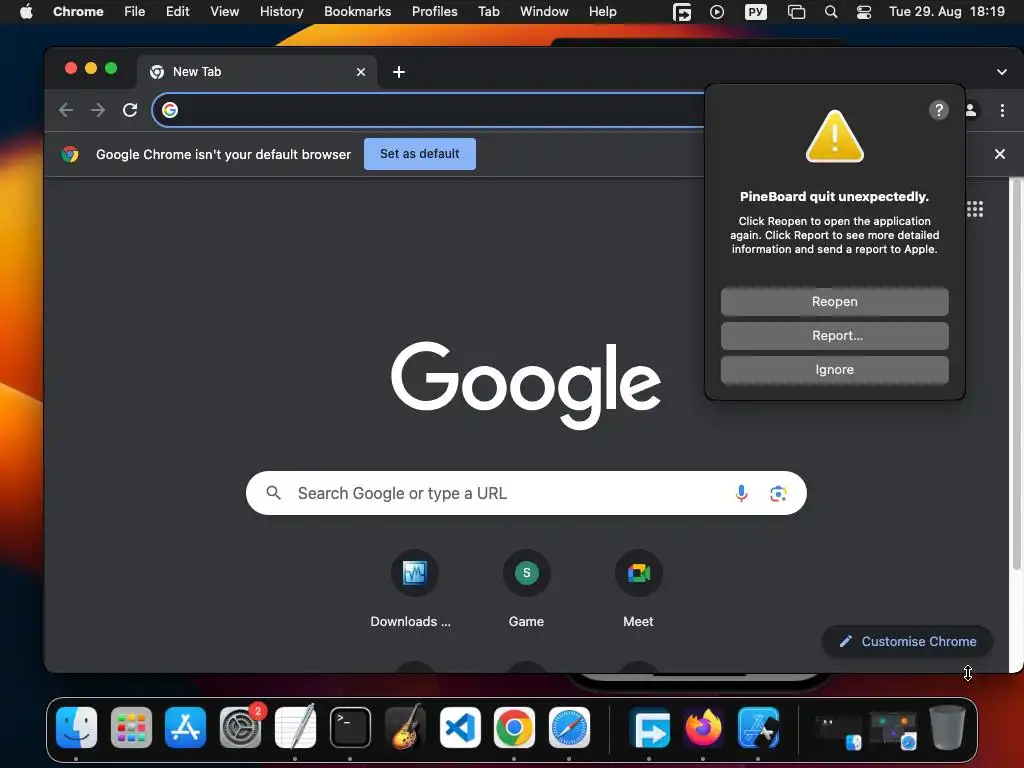Open Finder from the Dock
Viewport: 1024px width, 768px height.
pyautogui.click(x=76, y=727)
